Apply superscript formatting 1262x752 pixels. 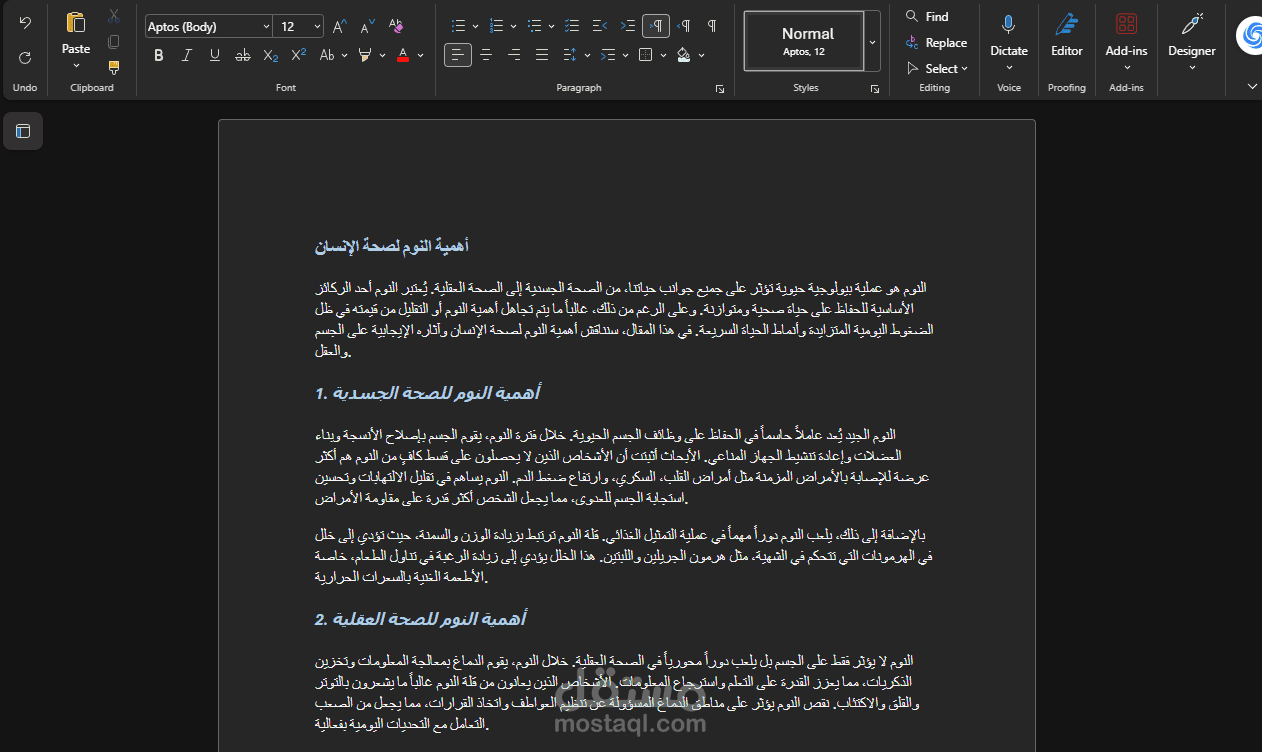(299, 55)
